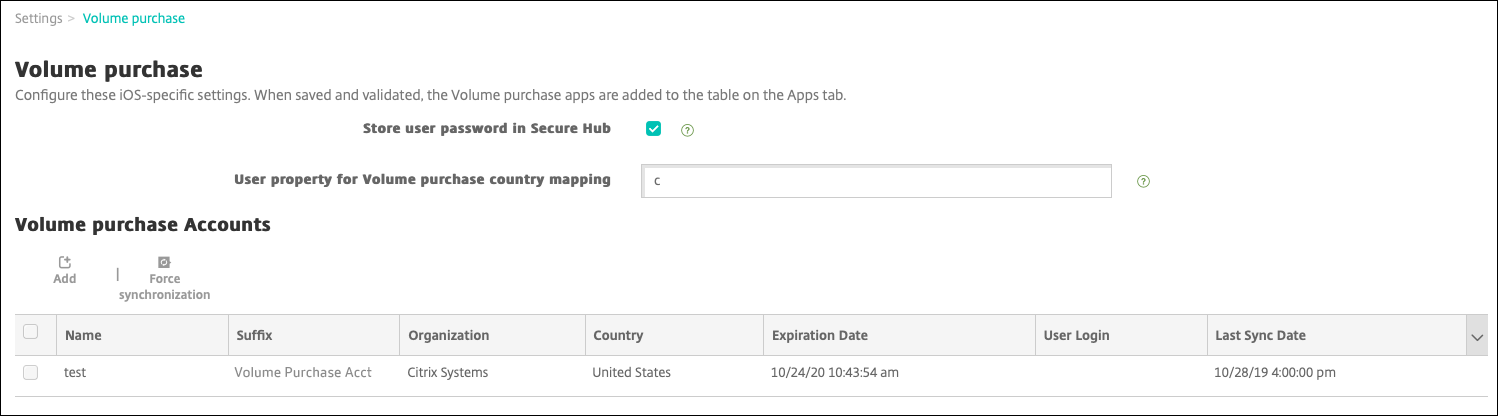Click the Volume purchase breadcrumb link
The image size is (1498, 416).
[x=133, y=18]
